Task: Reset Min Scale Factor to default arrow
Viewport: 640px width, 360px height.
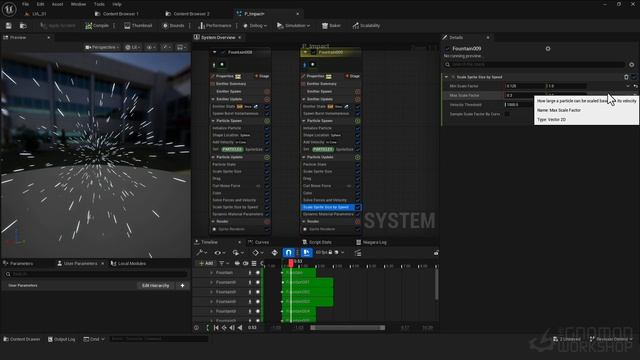Action: pos(635,86)
